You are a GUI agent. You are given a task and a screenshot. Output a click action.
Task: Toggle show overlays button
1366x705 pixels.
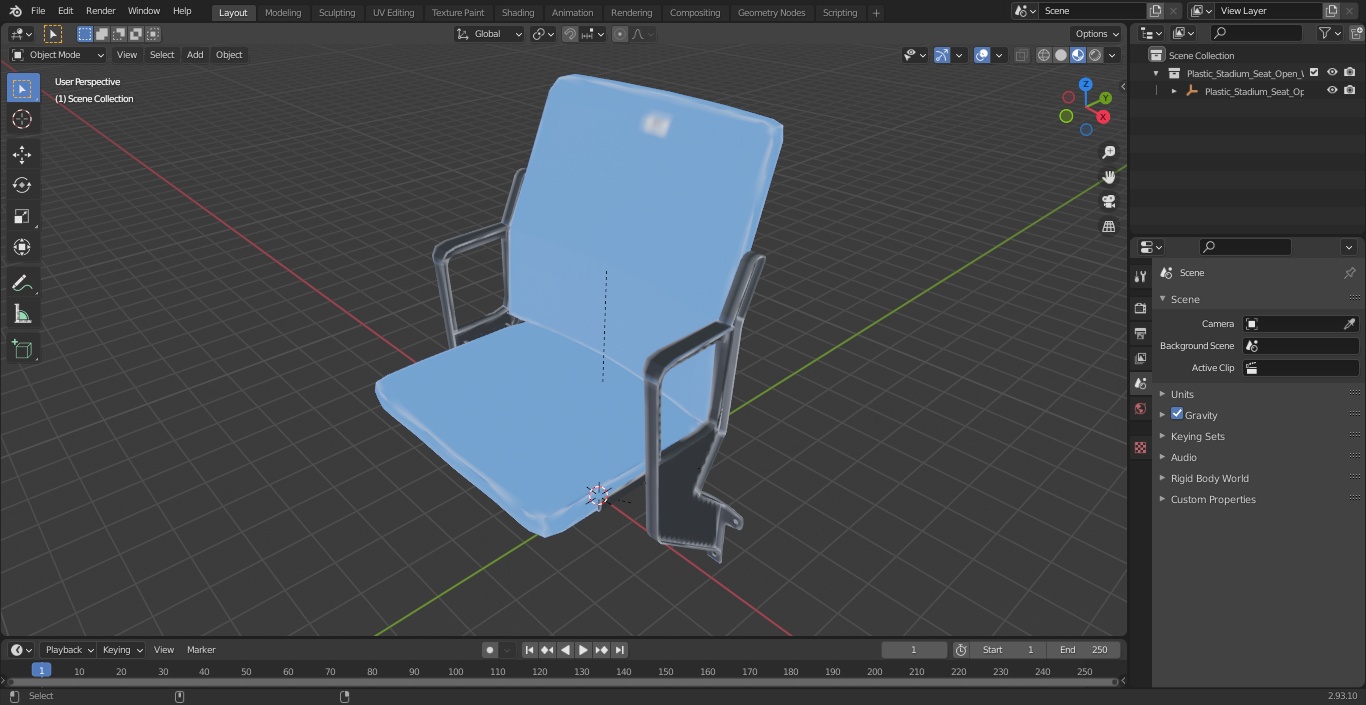click(x=982, y=55)
